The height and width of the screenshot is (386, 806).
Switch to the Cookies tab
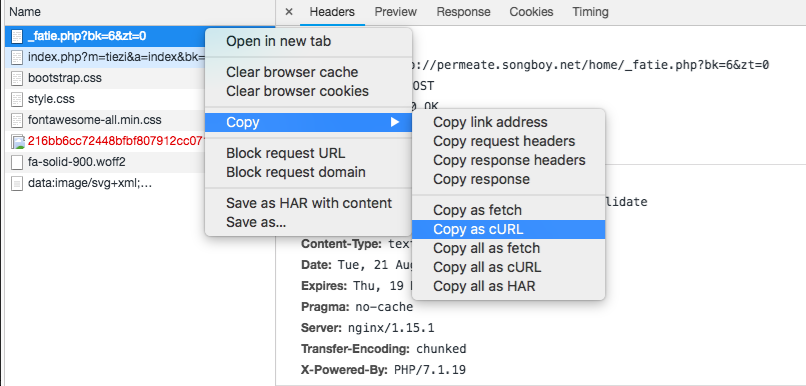[x=531, y=12]
